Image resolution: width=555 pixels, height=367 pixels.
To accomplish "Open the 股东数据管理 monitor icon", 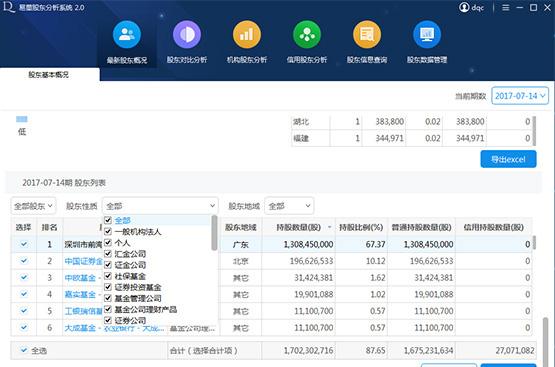I will coord(427,35).
